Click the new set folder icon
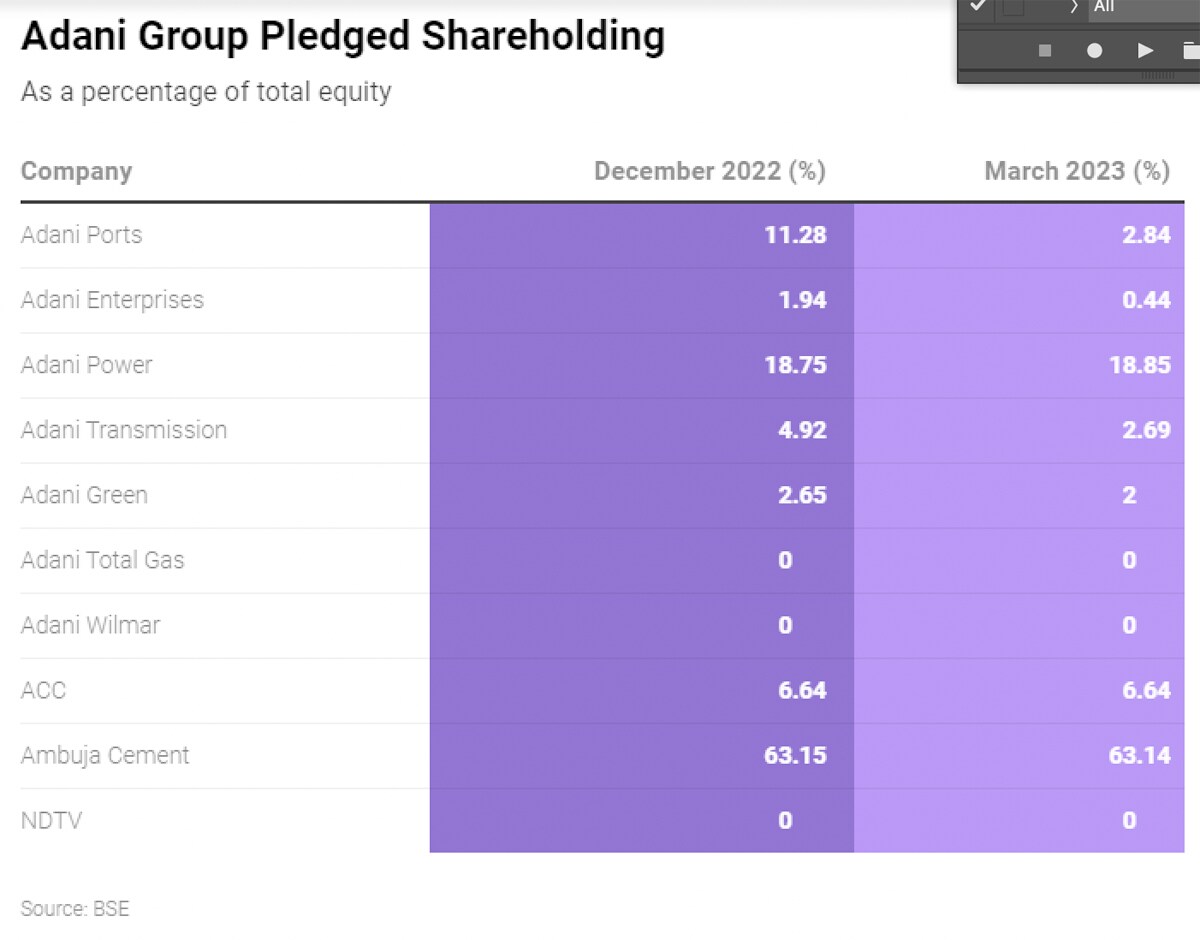The image size is (1200, 940). coord(1190,50)
